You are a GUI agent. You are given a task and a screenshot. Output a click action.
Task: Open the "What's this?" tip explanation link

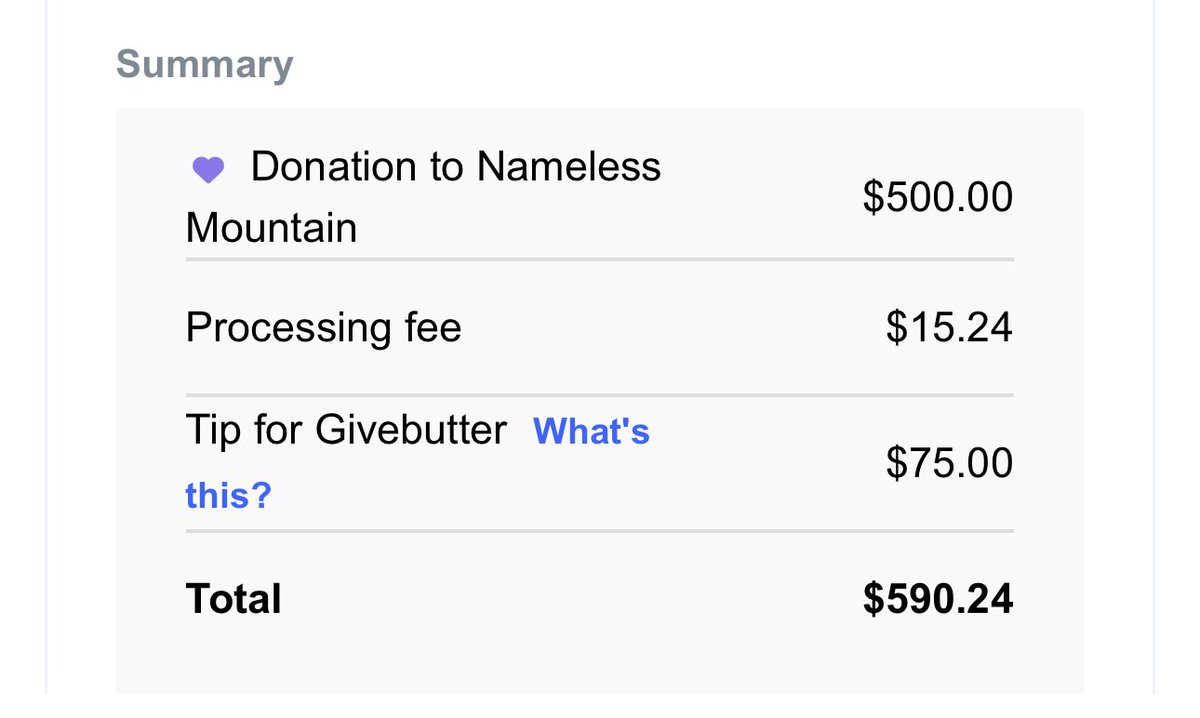(591, 432)
